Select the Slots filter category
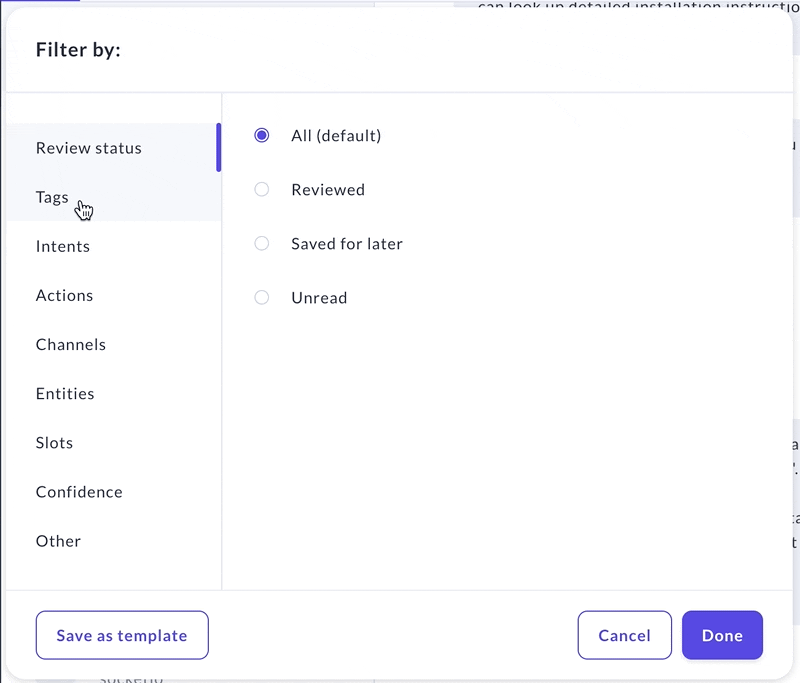The image size is (800, 683). (54, 442)
